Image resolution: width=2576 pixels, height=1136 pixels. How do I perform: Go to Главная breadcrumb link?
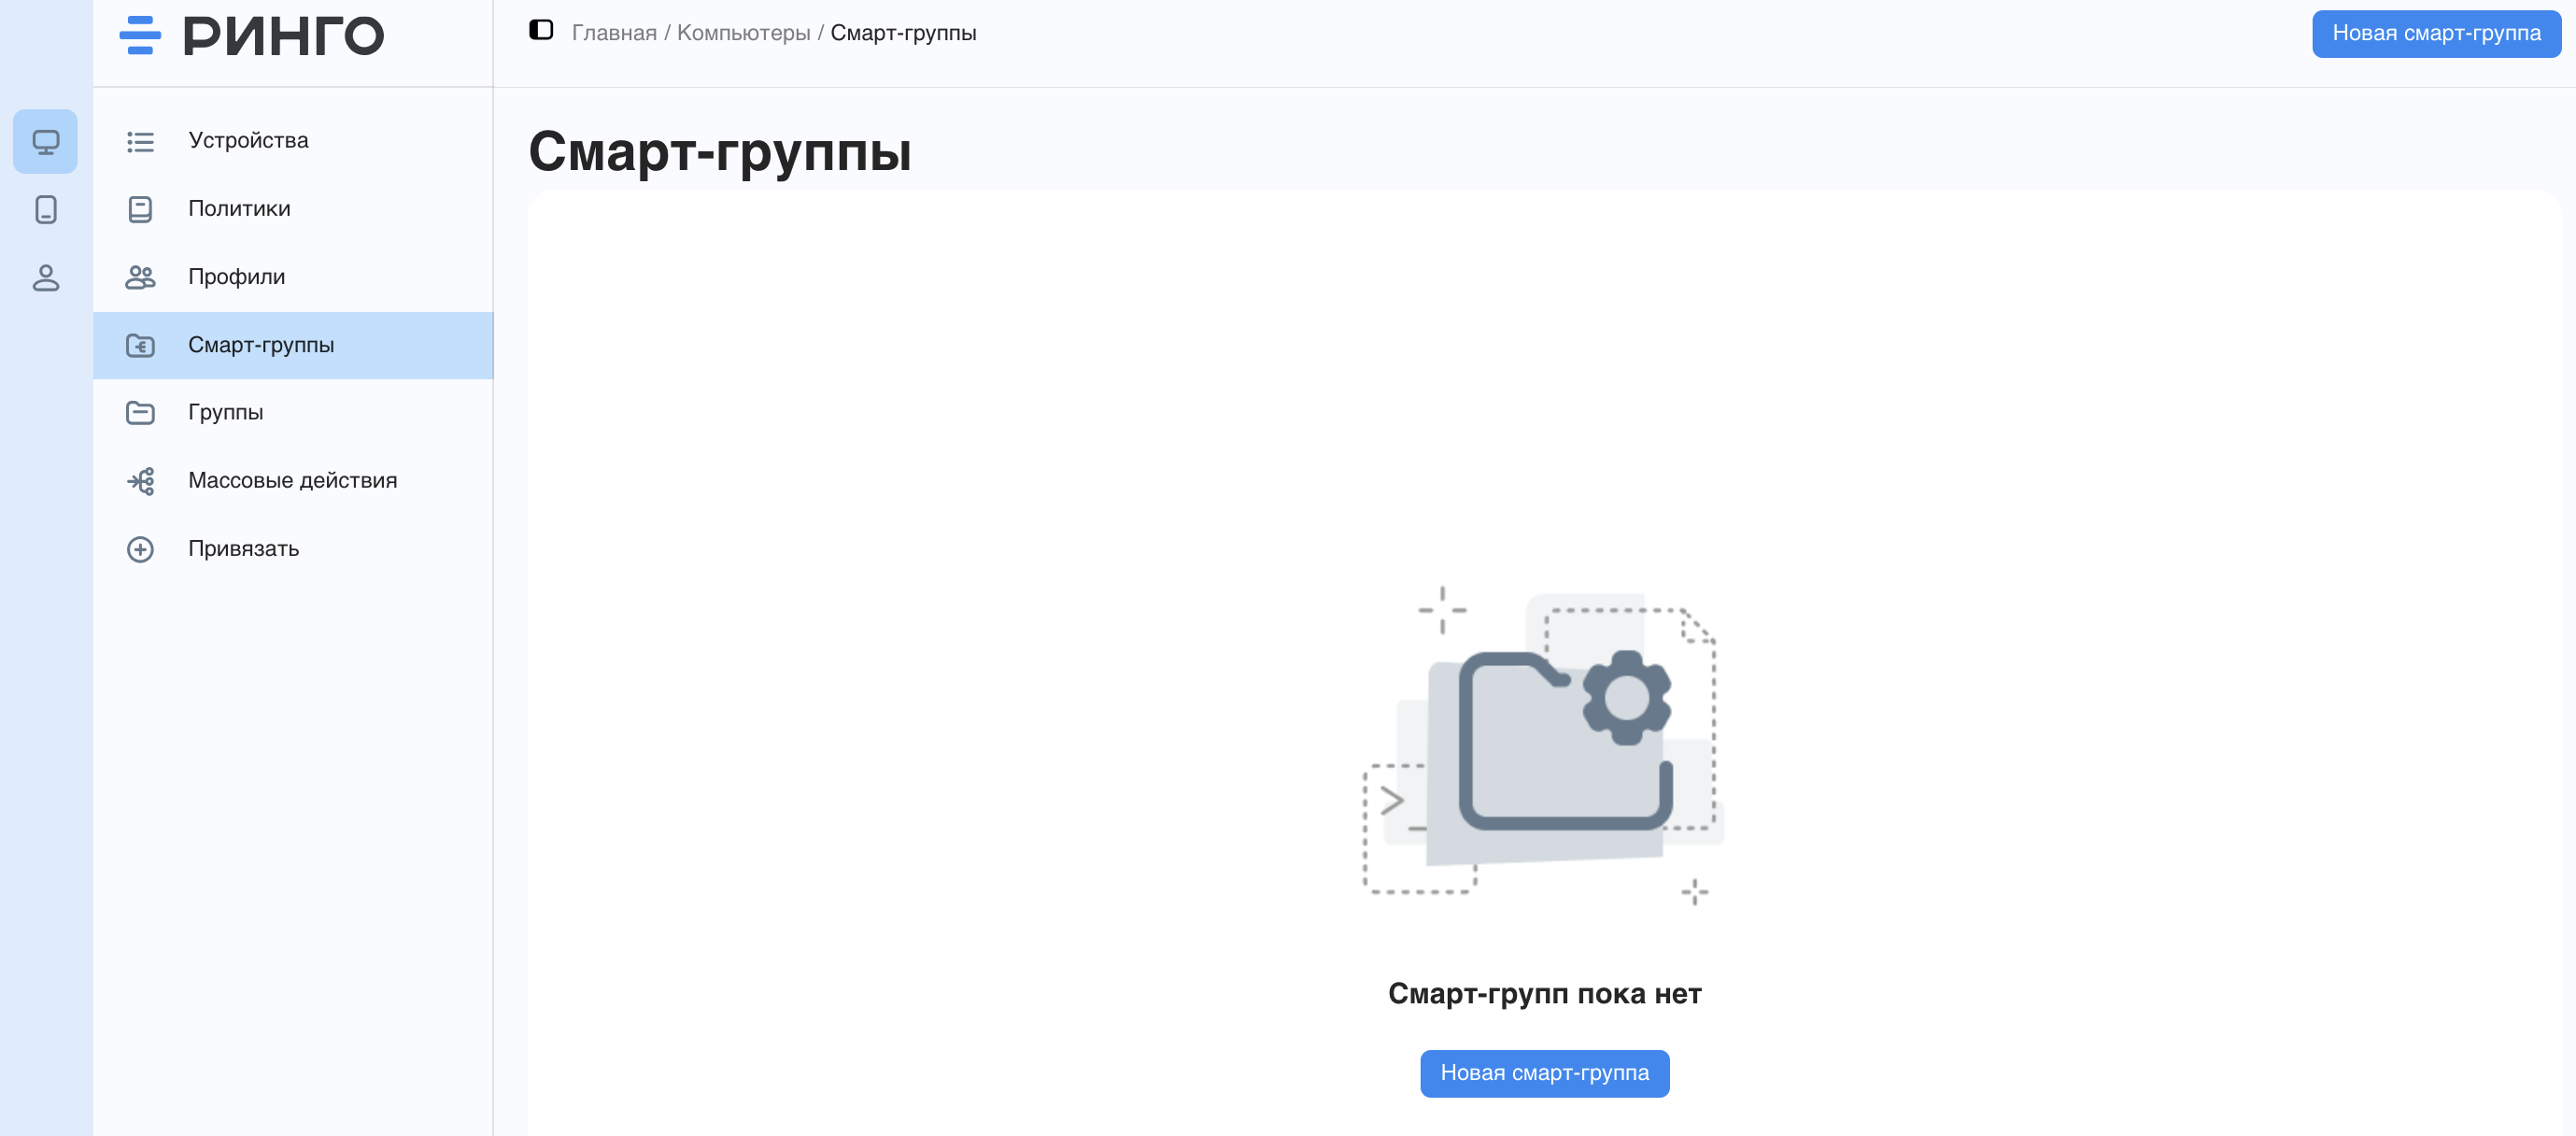point(614,33)
